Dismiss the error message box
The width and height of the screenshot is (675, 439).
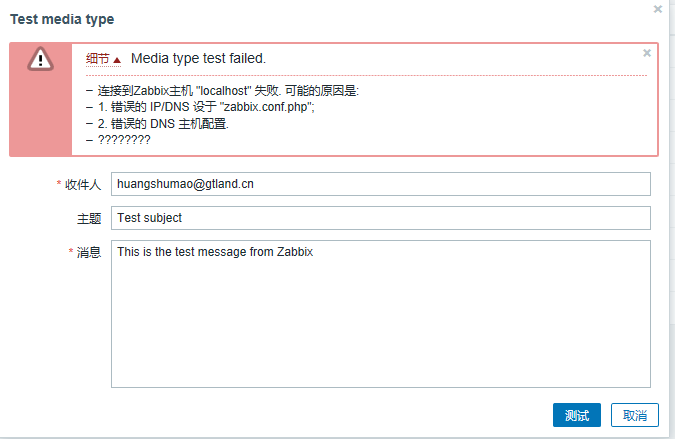[x=647, y=53]
